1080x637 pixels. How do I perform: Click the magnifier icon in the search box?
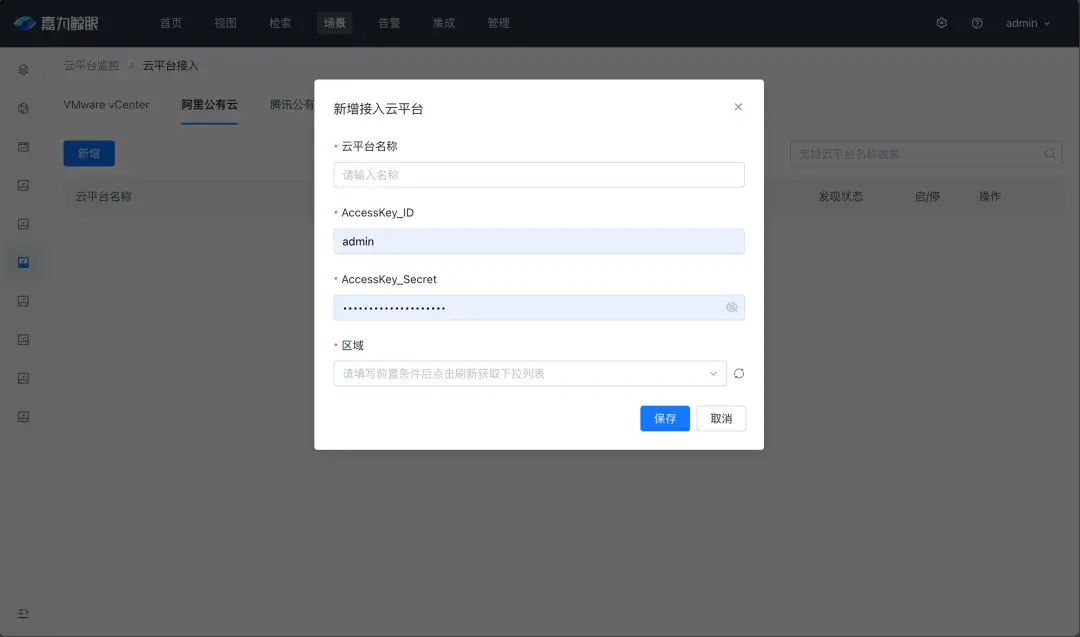coord(1049,153)
